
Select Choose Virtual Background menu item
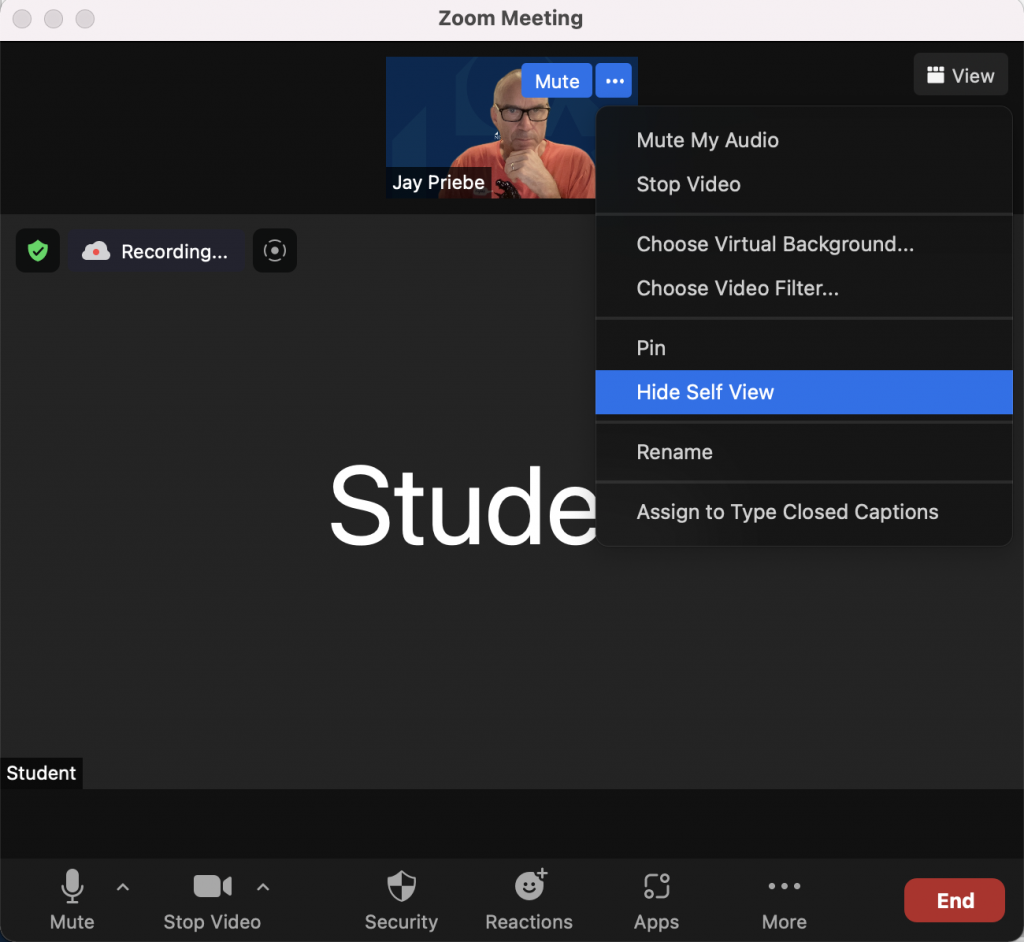tap(775, 244)
